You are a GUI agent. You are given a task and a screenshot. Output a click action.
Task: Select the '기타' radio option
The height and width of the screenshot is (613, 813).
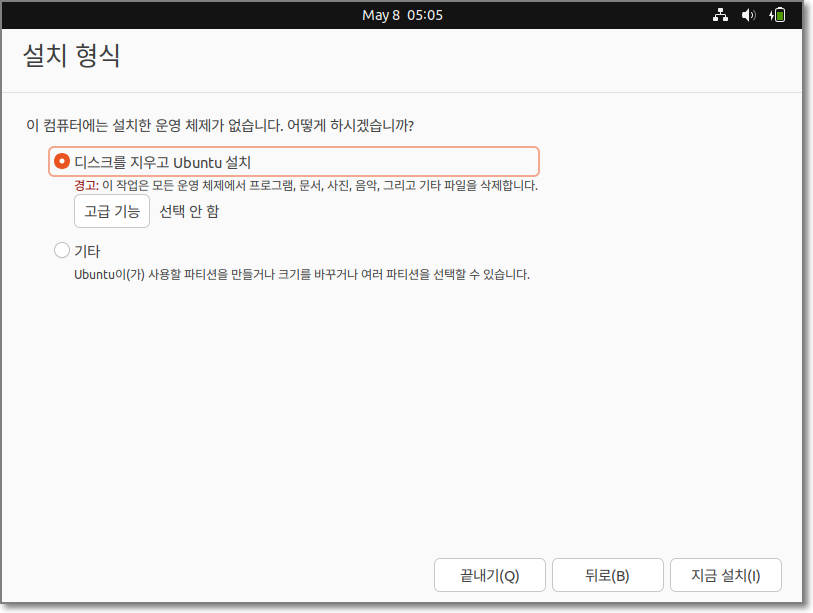click(62, 250)
